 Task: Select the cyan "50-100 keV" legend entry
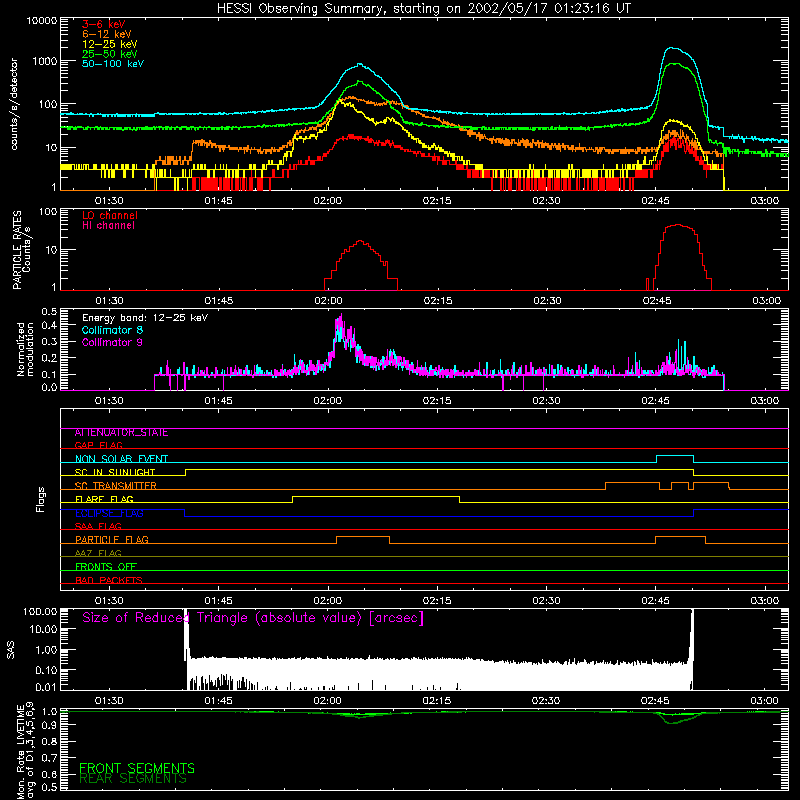[113, 64]
